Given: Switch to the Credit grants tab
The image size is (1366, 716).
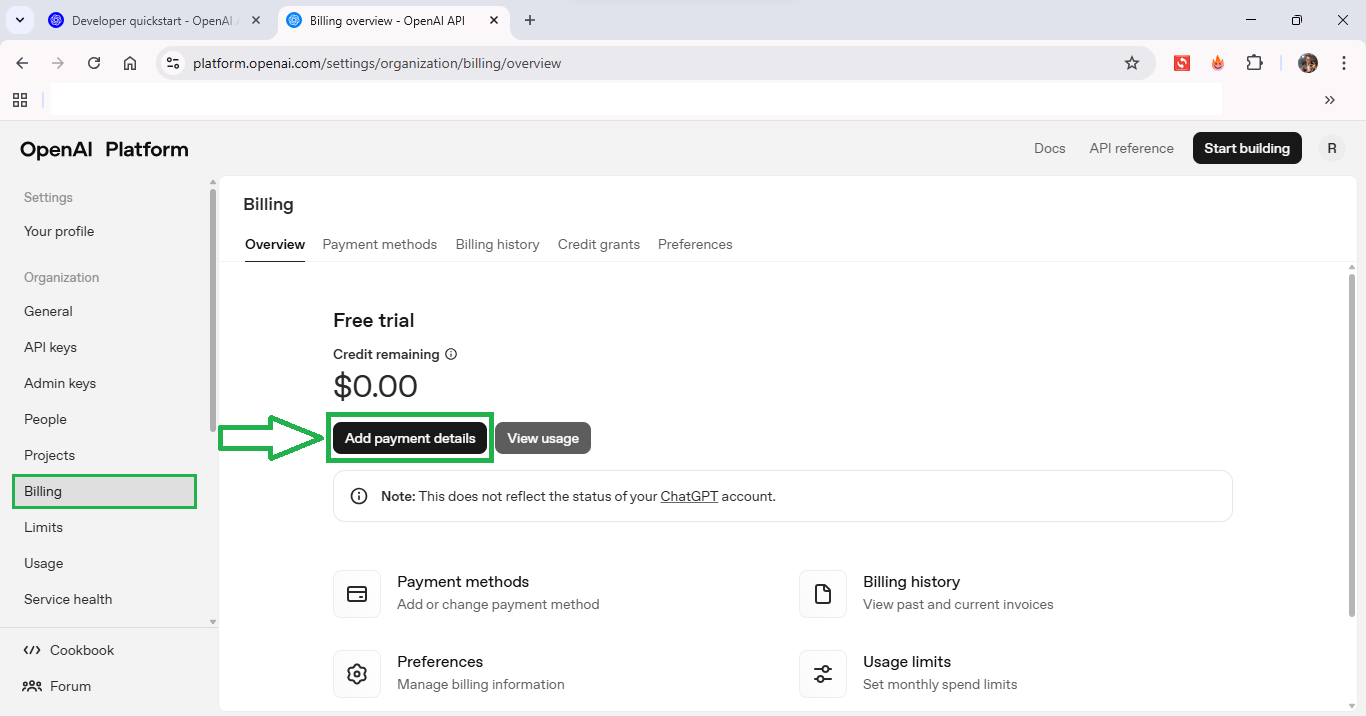Looking at the screenshot, I should 598,244.
